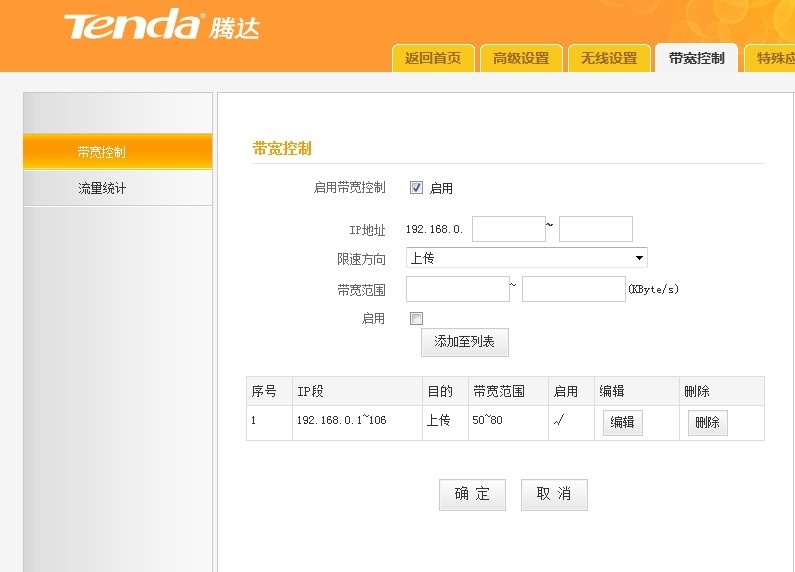Click the 带宽范围 column header

tap(508, 391)
